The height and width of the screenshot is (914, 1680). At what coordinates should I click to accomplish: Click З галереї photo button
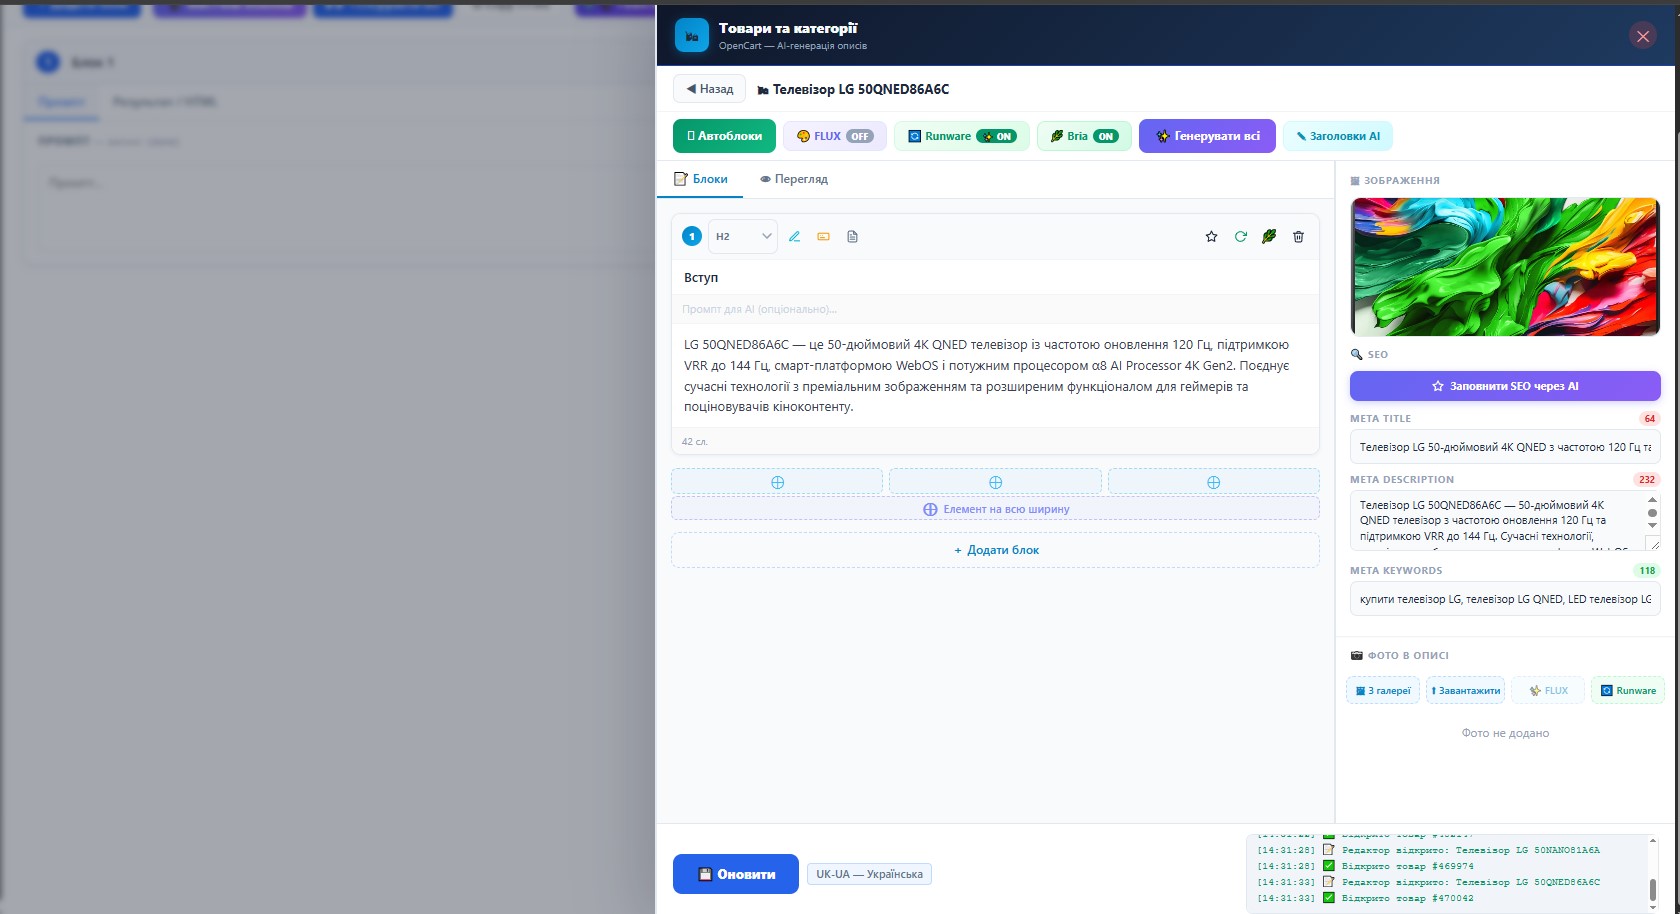pyautogui.click(x=1383, y=691)
